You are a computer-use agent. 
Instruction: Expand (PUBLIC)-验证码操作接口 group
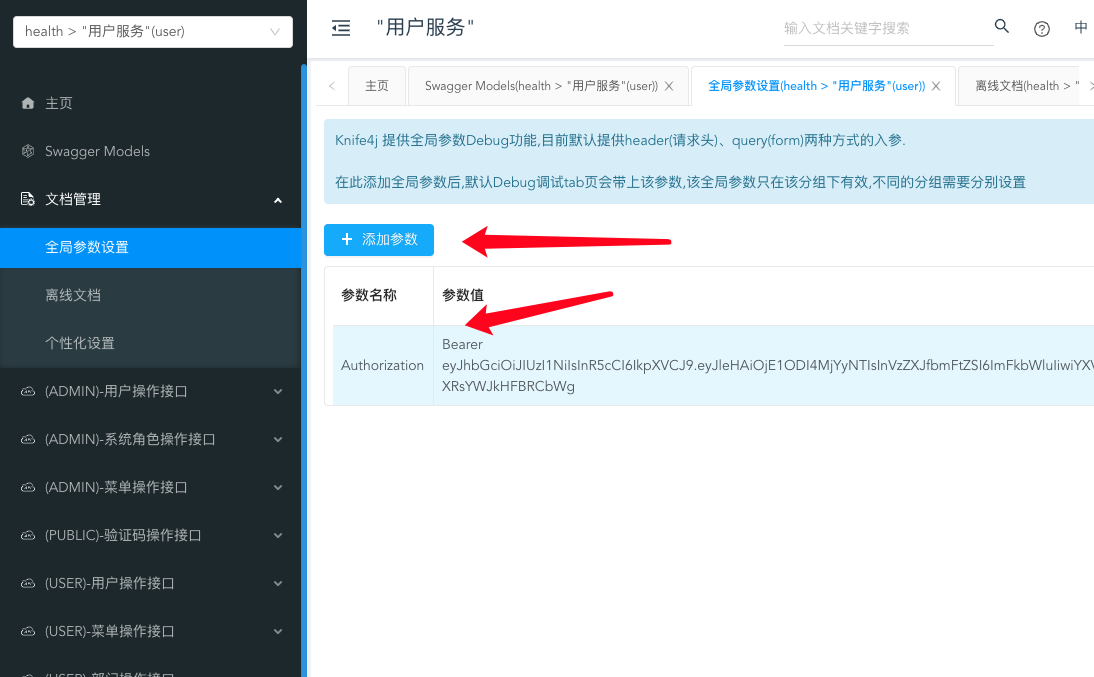point(150,535)
